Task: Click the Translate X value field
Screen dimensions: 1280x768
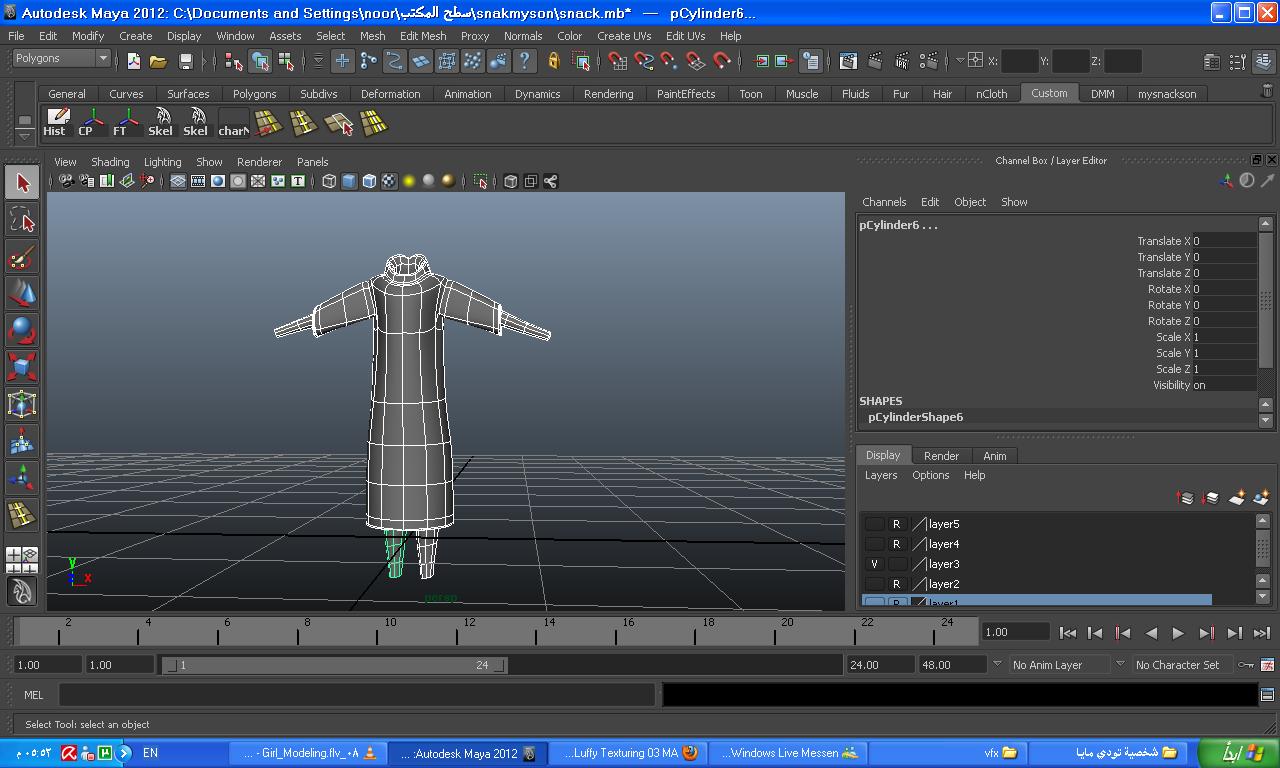Action: click(x=1224, y=241)
